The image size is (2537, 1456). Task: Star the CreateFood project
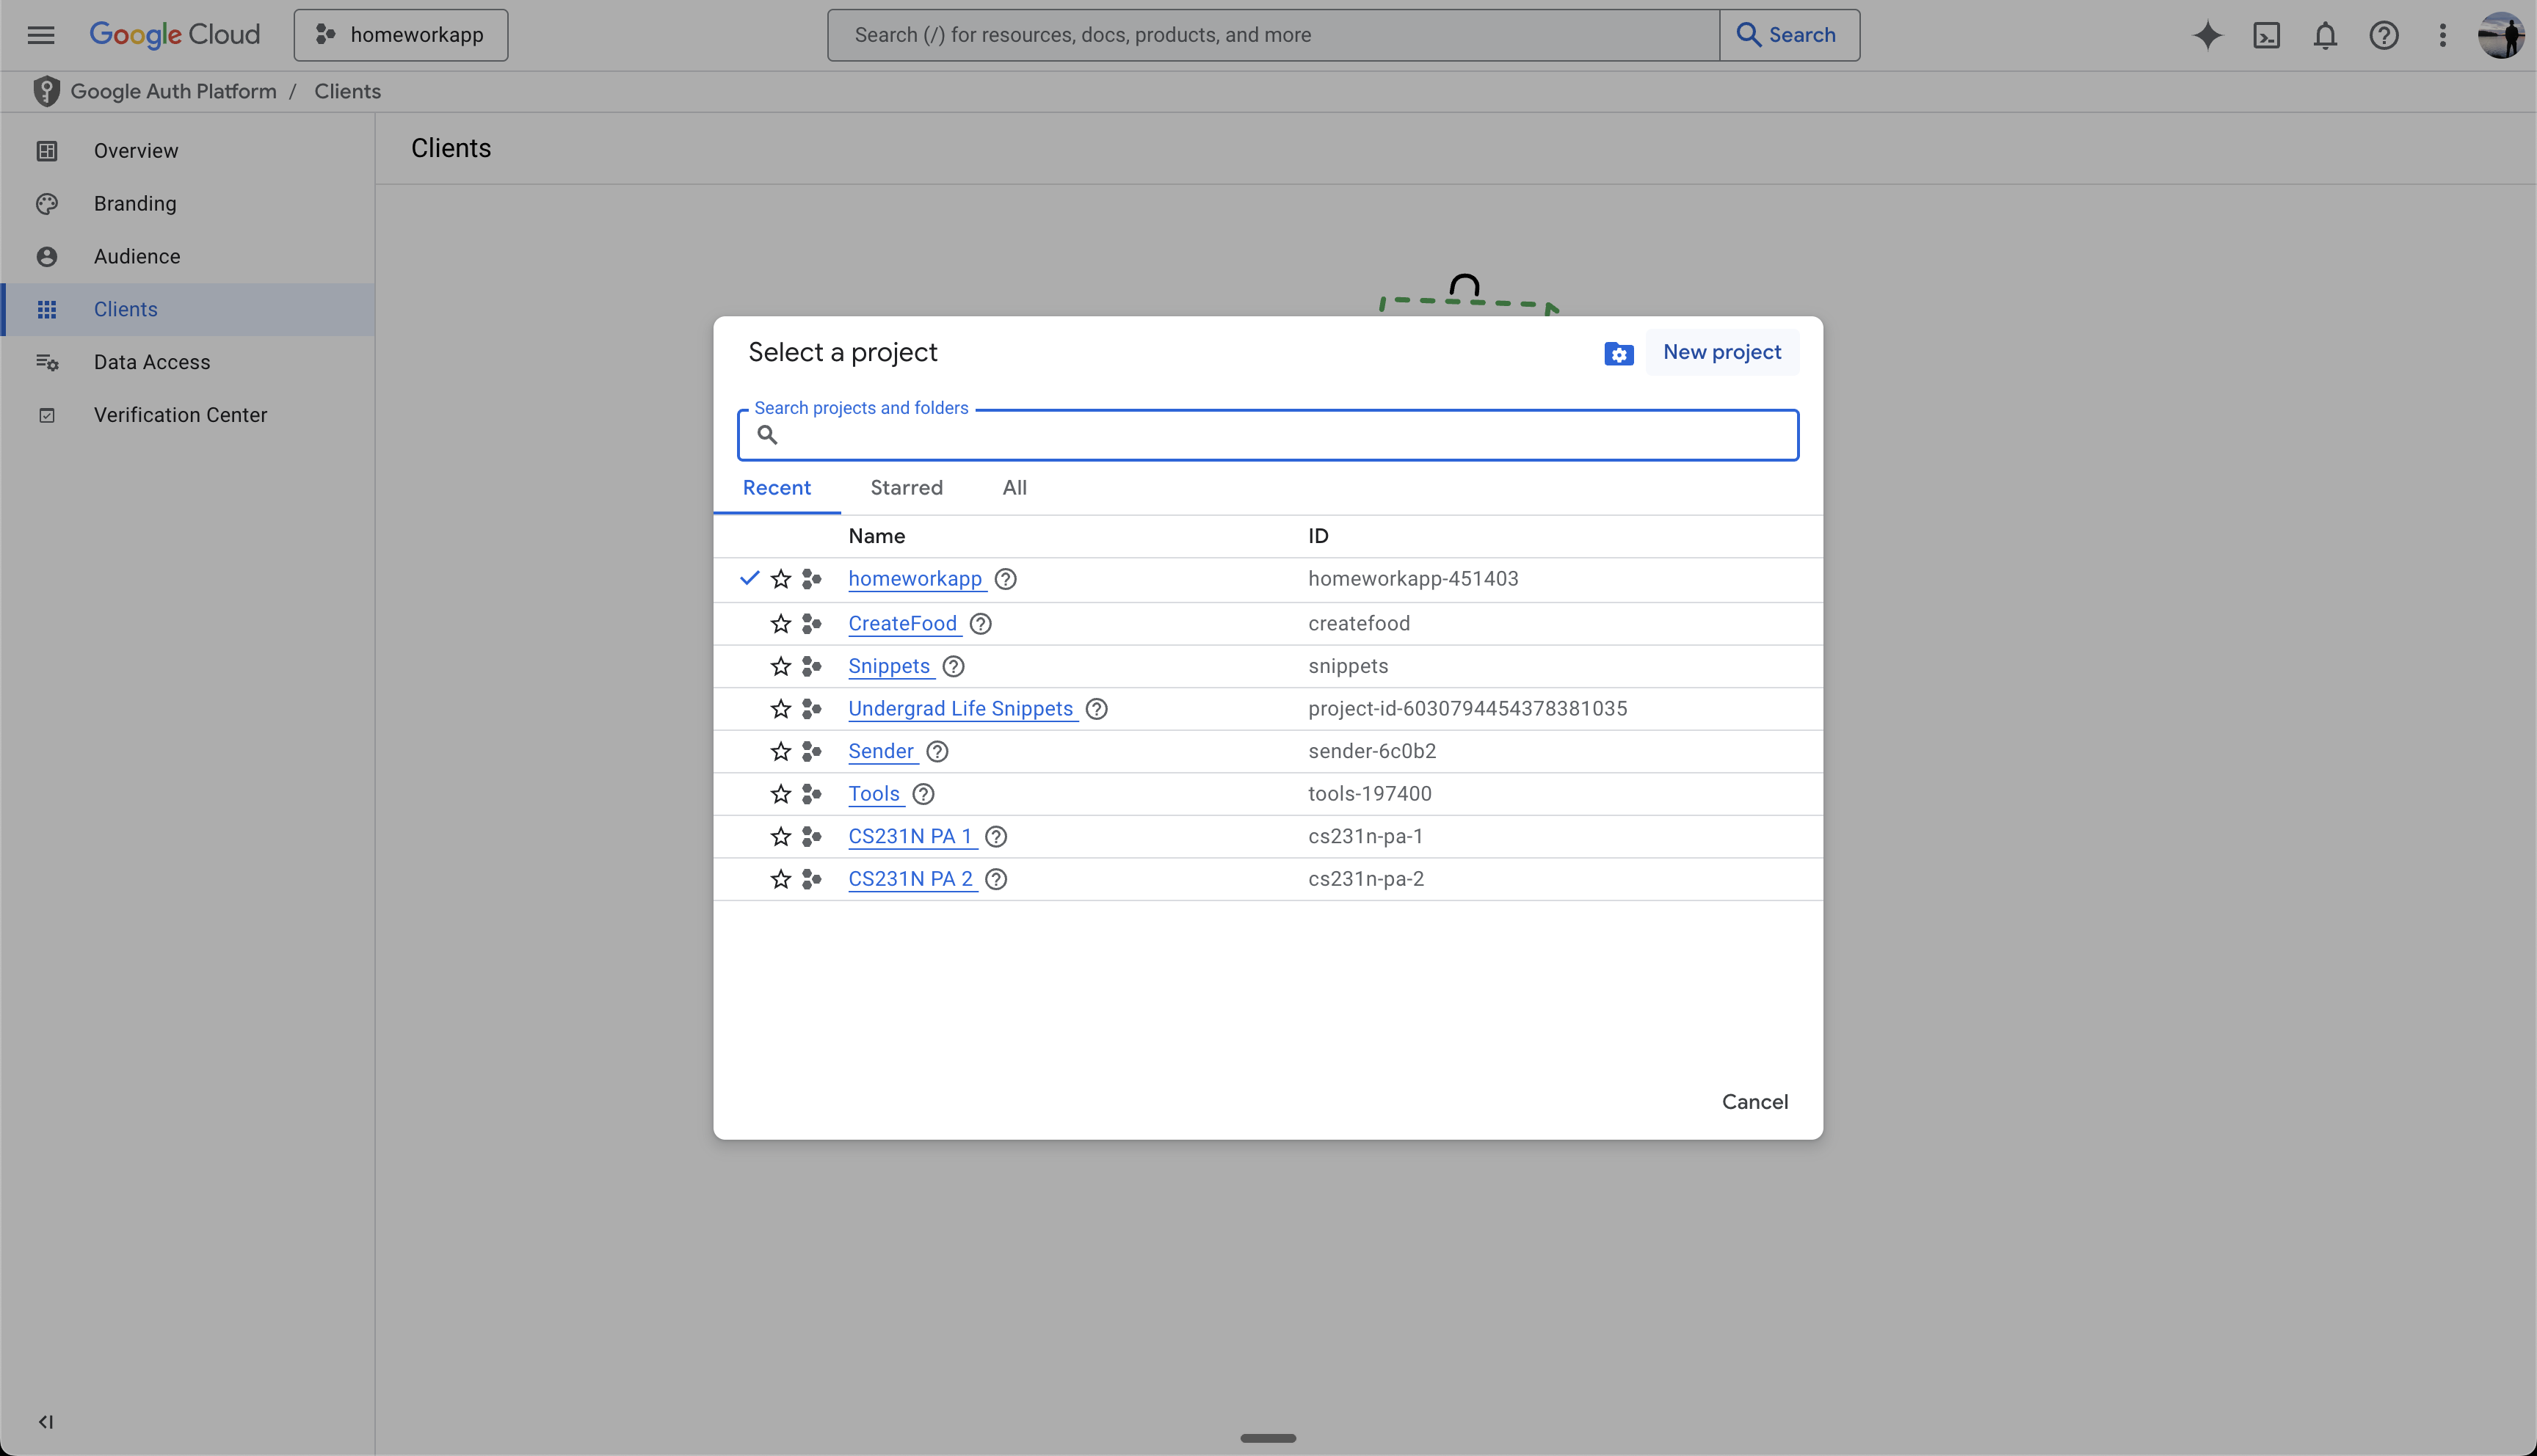[x=781, y=624]
